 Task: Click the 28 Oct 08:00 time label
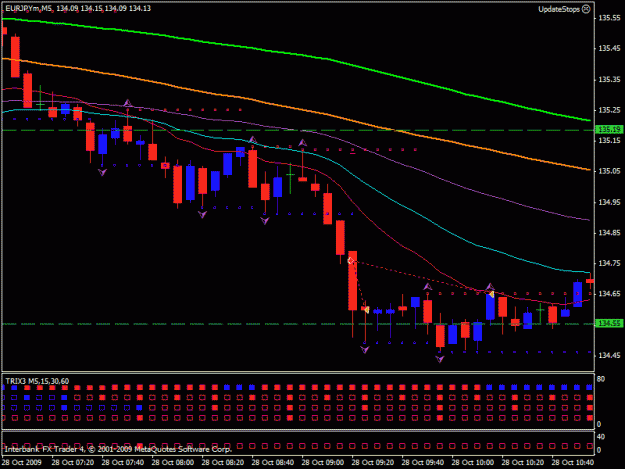(x=173, y=462)
